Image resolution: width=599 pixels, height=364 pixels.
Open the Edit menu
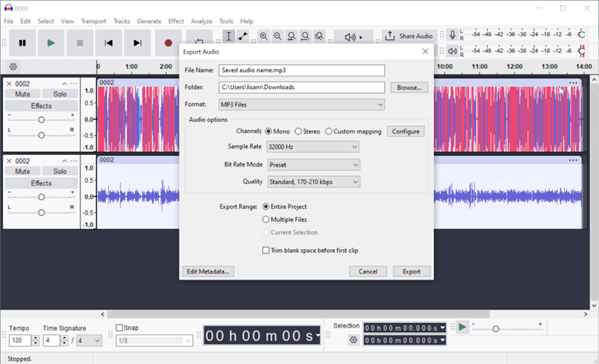pos(25,21)
